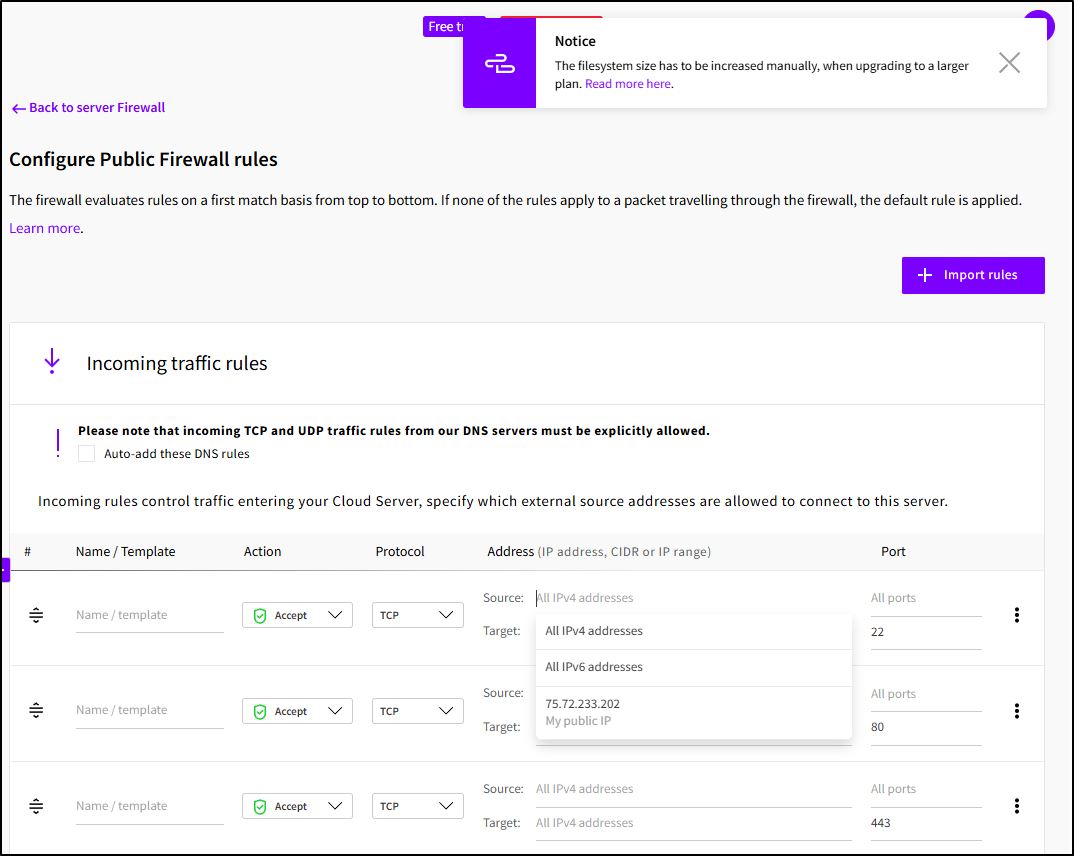Screen dimensions: 1074x856
Task: Enable Auto-add these DNS rules checkbox
Action: pyautogui.click(x=87, y=454)
